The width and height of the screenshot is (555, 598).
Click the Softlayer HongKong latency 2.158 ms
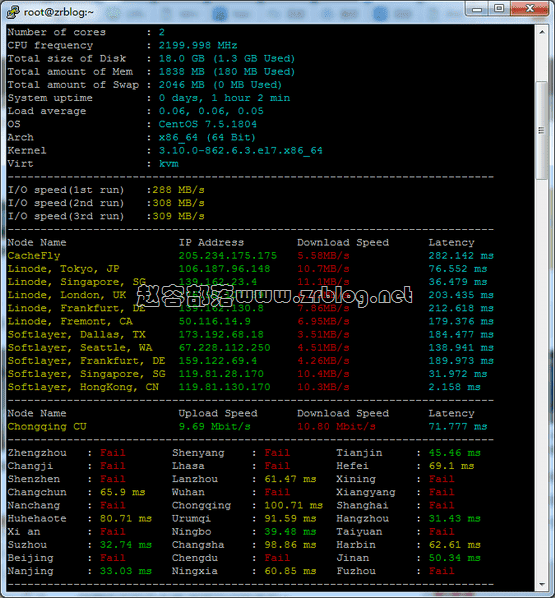(x=454, y=387)
